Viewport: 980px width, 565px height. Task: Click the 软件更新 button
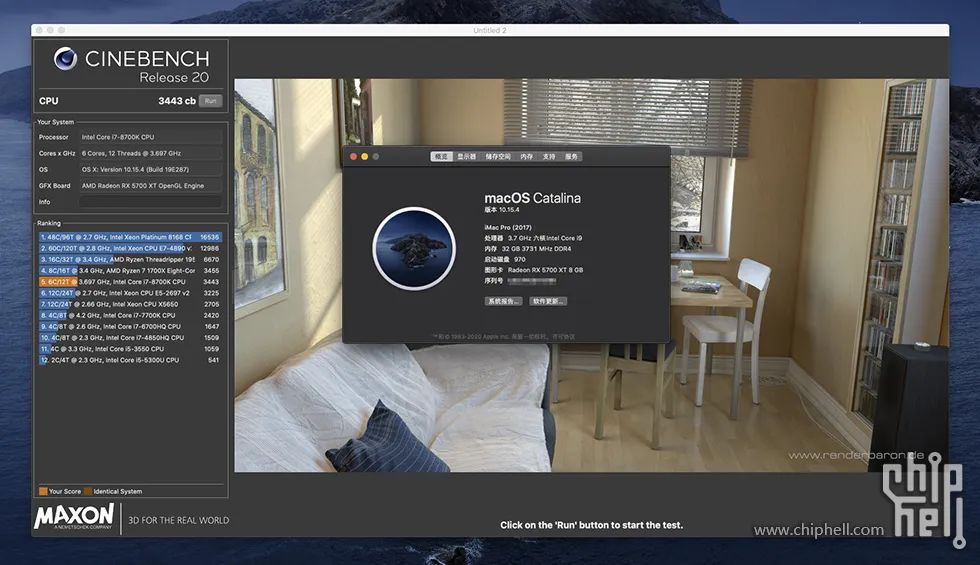click(549, 301)
